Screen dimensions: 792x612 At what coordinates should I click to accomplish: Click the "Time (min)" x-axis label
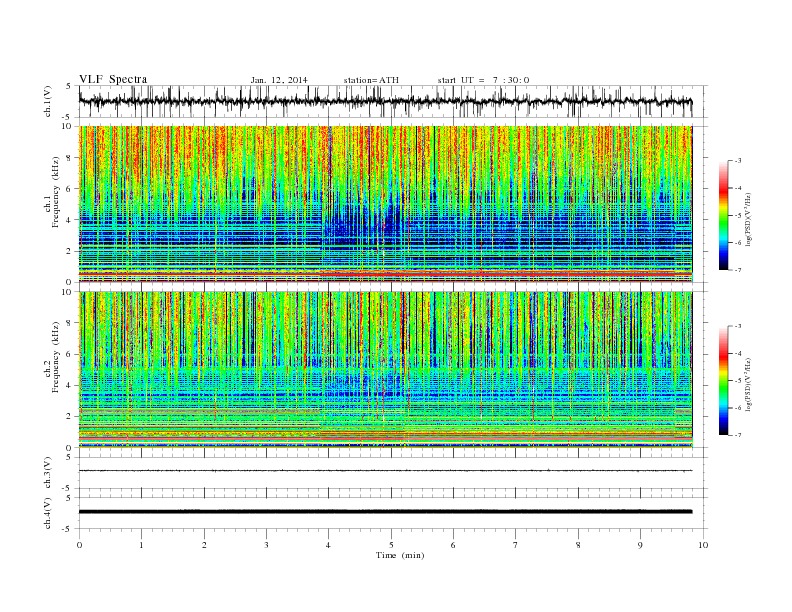400,555
